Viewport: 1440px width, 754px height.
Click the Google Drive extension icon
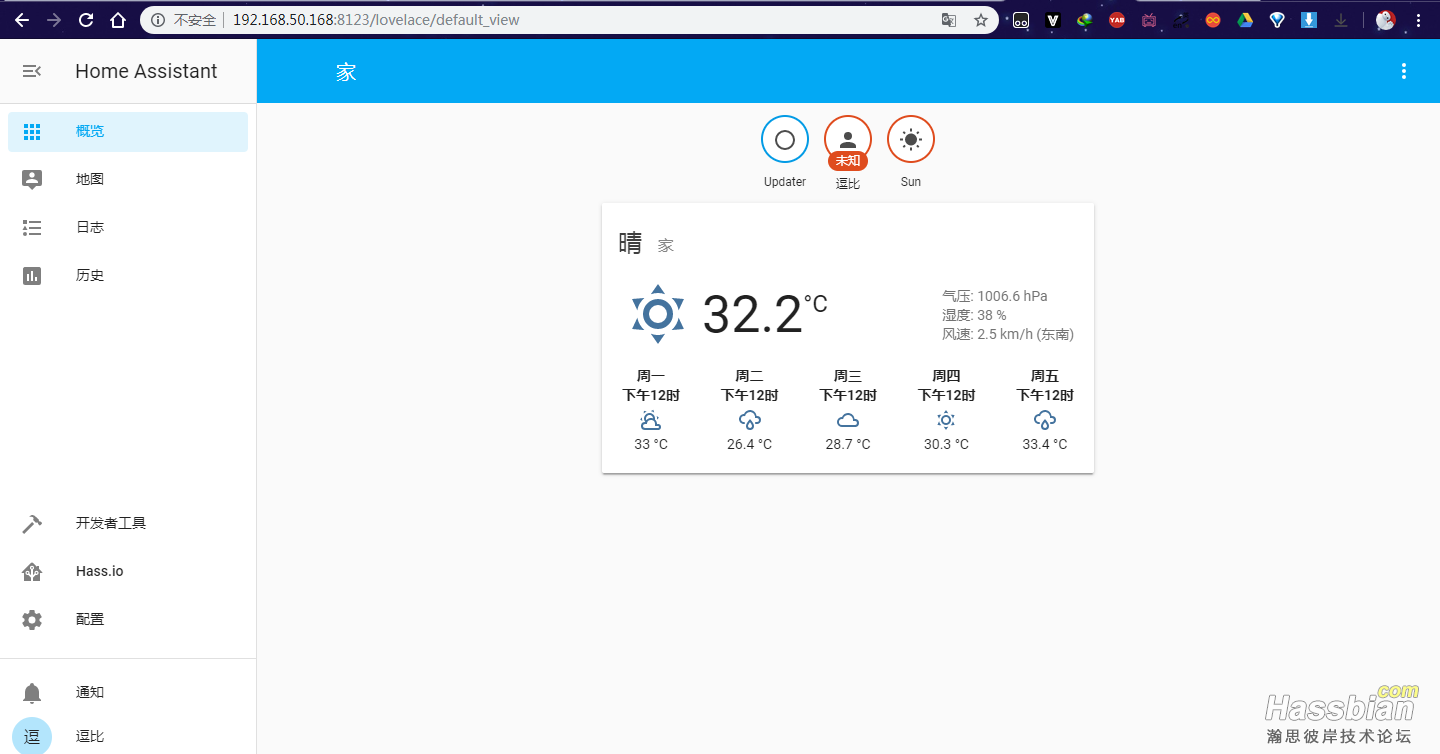[1245, 20]
